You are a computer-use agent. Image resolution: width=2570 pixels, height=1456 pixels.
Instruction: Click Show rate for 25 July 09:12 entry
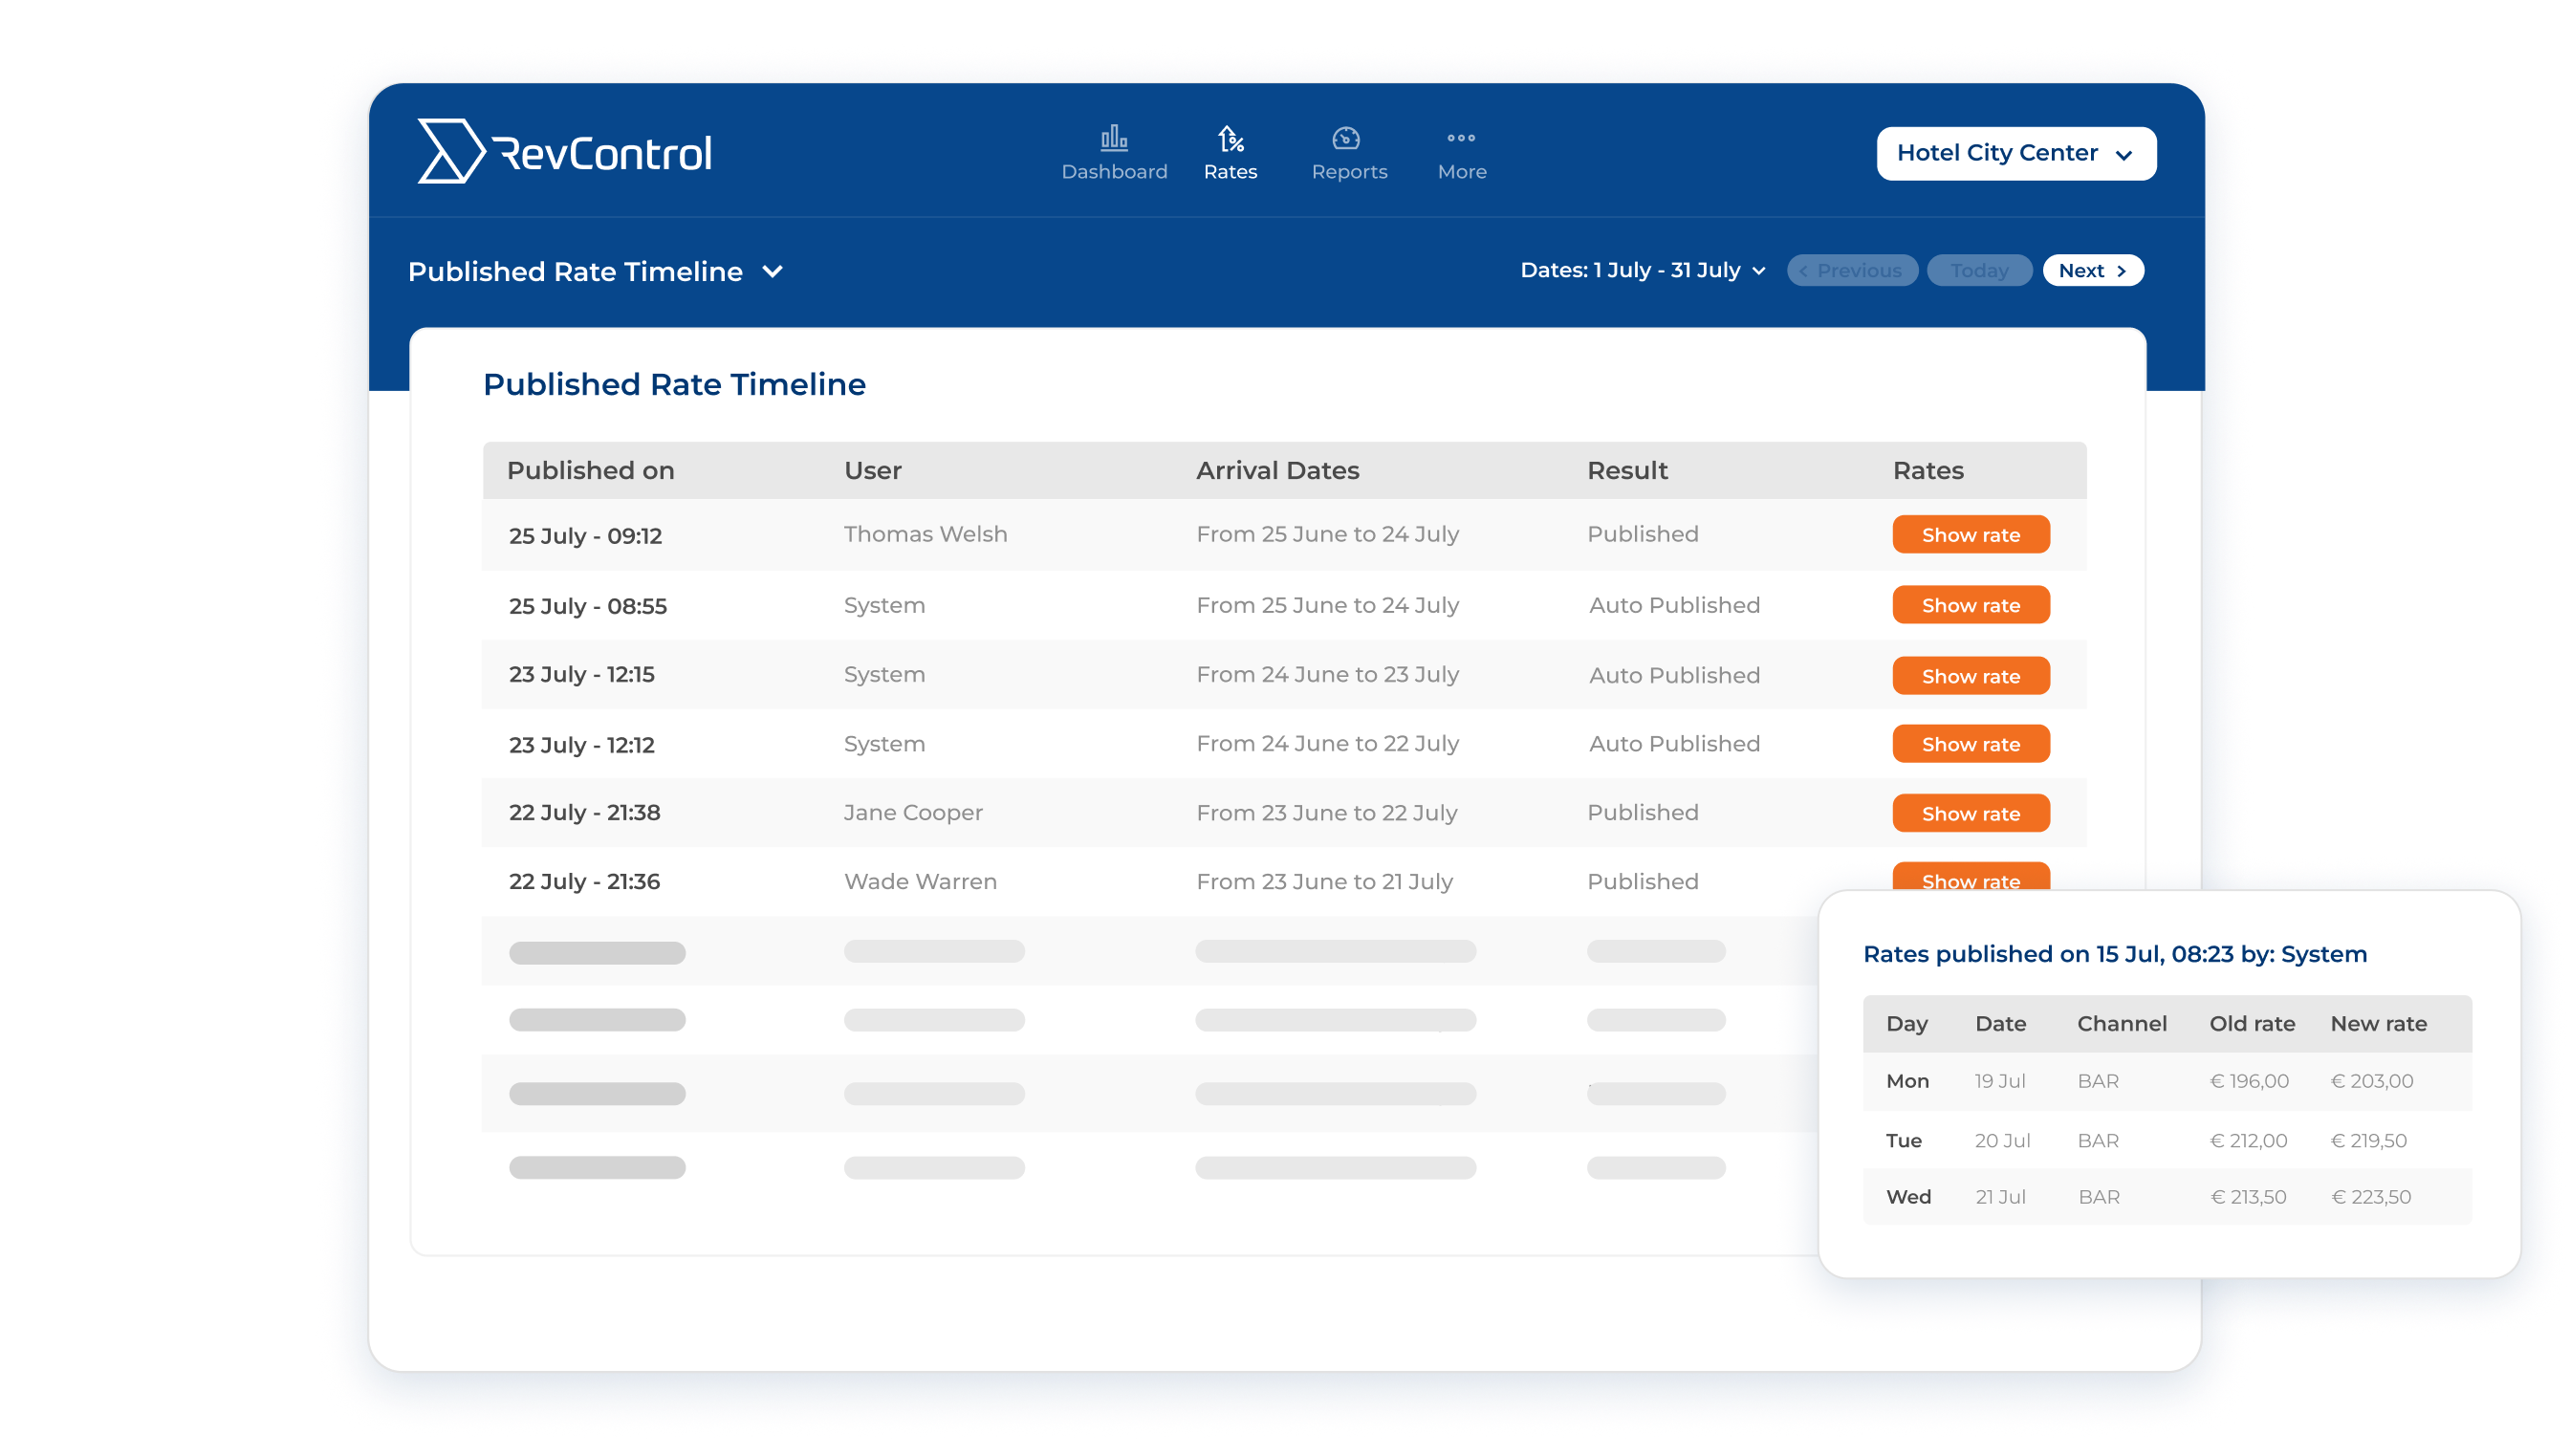(1971, 534)
